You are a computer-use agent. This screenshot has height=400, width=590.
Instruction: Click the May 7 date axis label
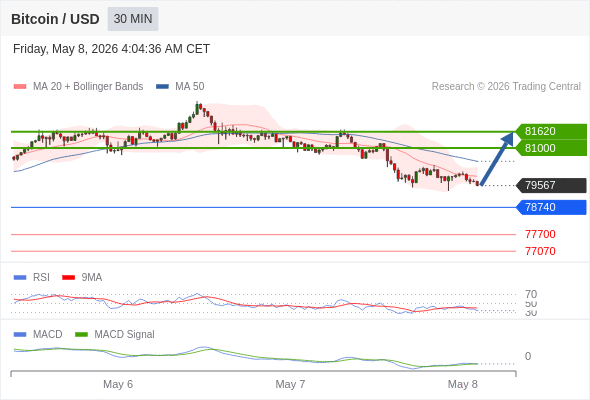(x=290, y=384)
